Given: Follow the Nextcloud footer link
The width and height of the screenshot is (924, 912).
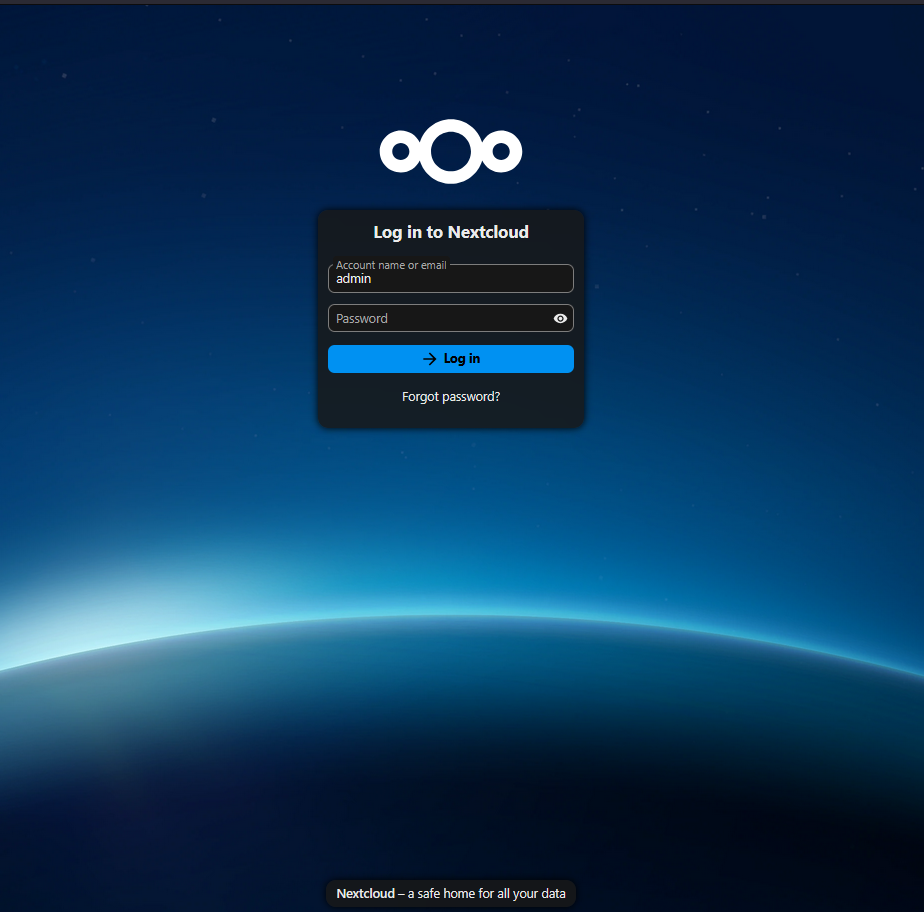Looking at the screenshot, I should tap(365, 893).
